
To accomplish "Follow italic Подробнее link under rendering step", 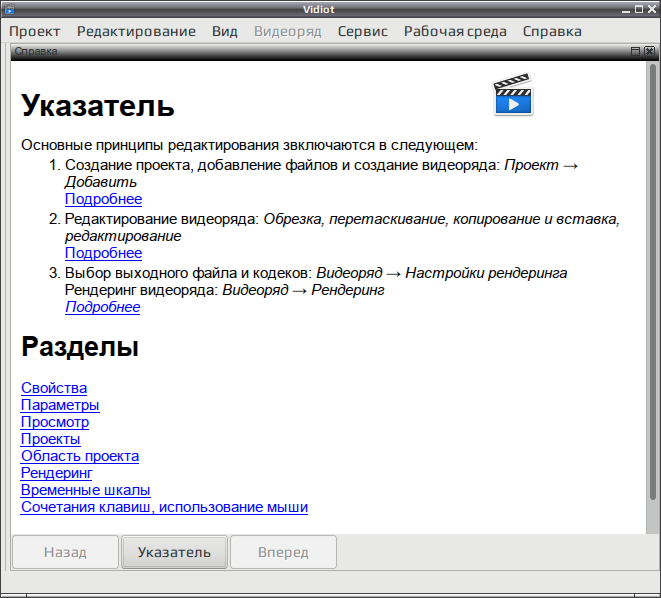I will [102, 307].
